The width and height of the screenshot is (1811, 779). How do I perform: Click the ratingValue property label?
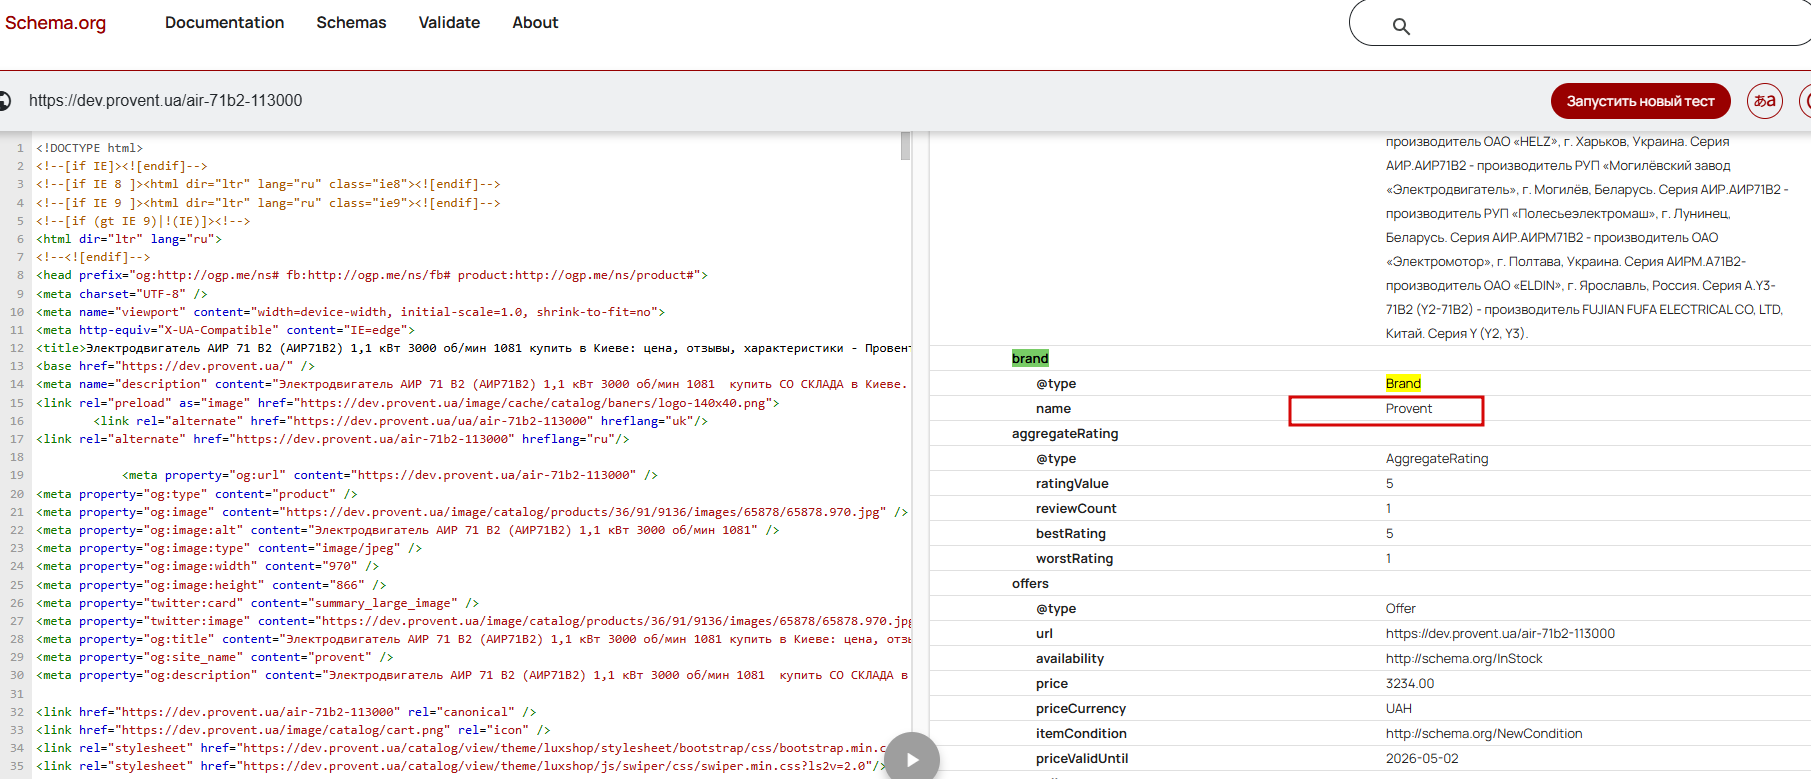tap(1072, 483)
